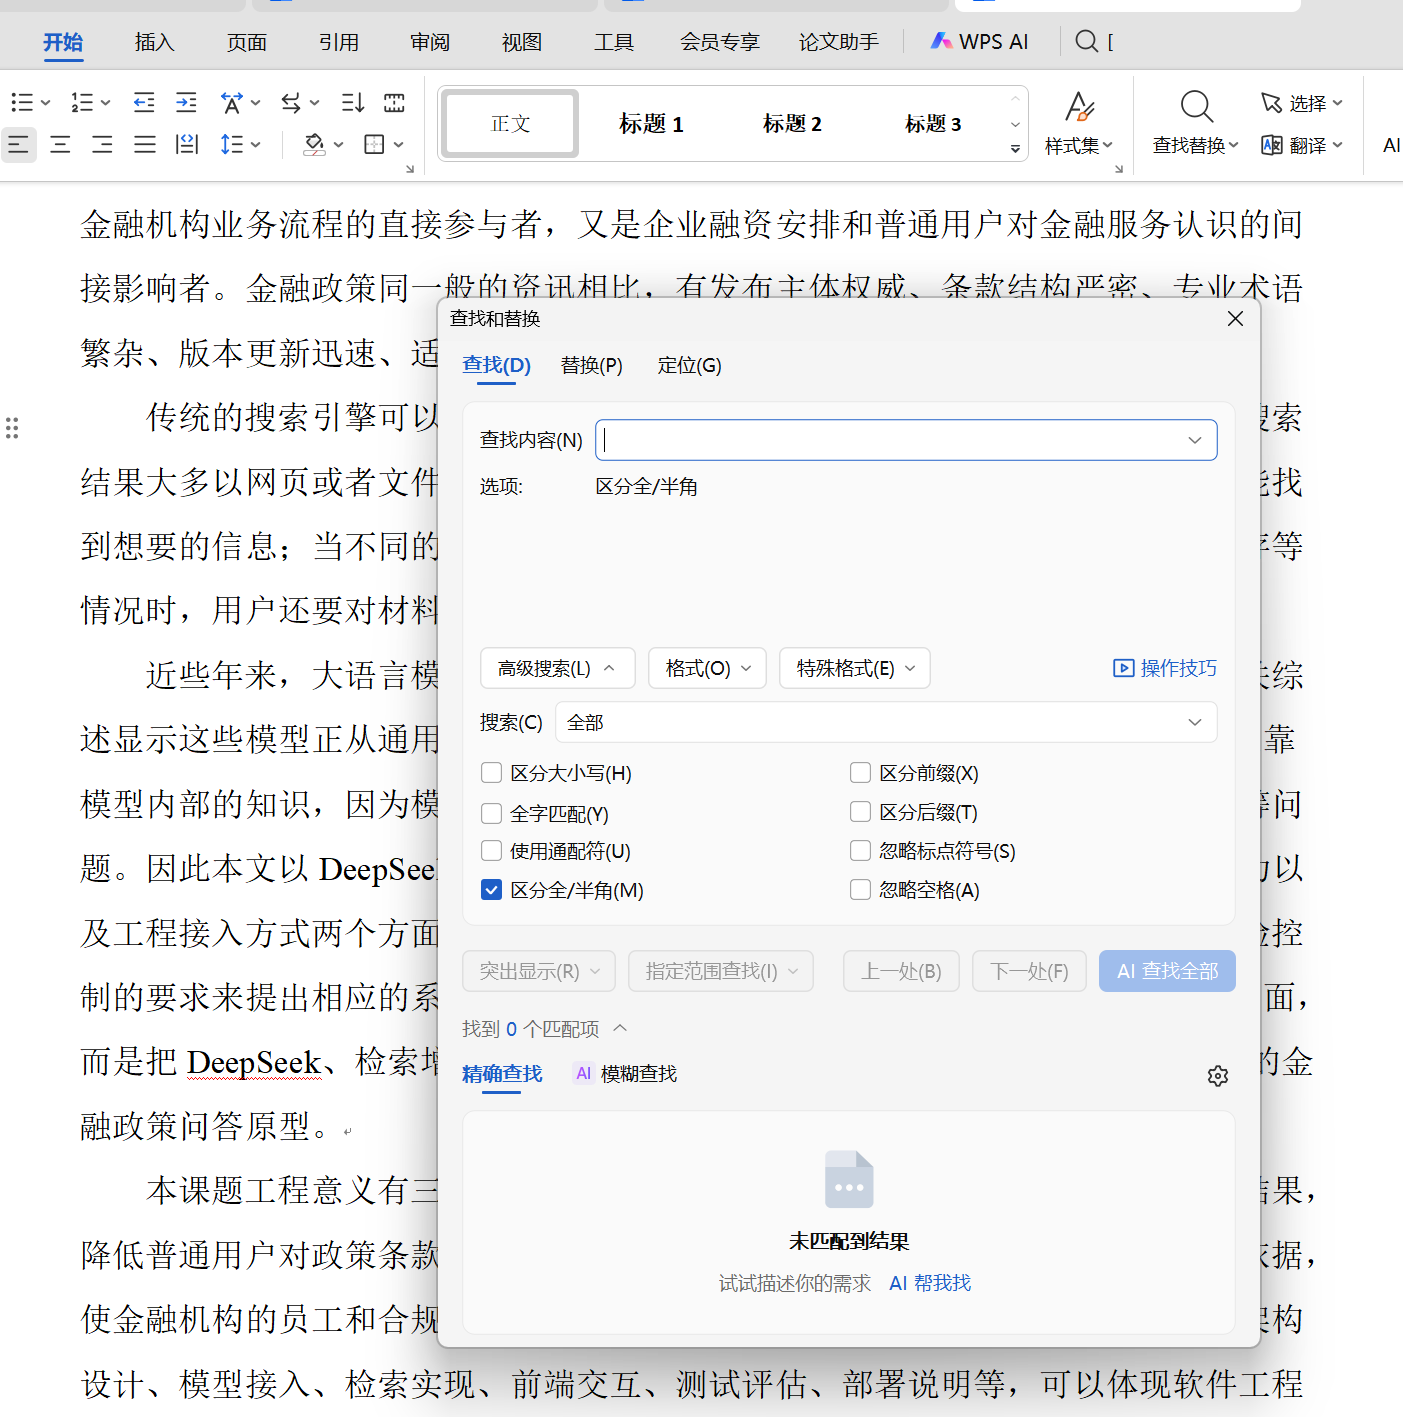Switch to AI fuzzy search tab

626,1073
